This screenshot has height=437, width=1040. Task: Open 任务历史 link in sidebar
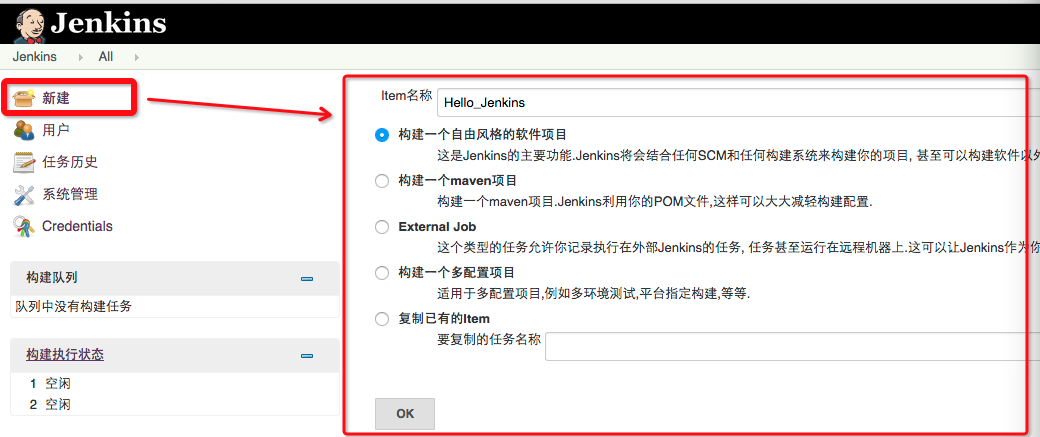(x=70, y=162)
